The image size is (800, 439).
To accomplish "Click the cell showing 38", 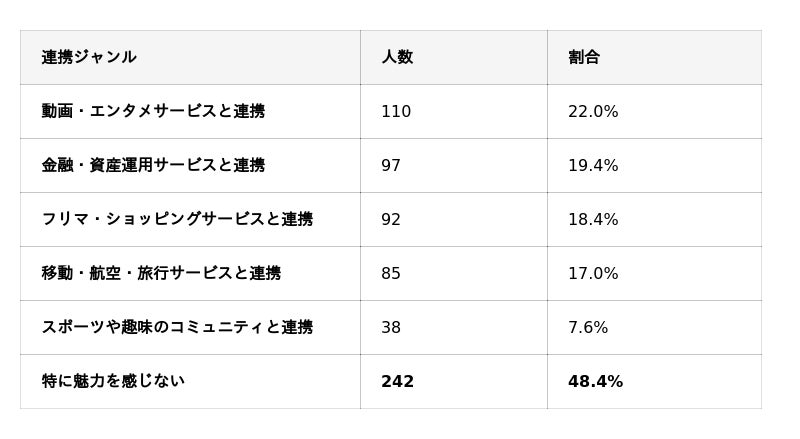I will point(391,328).
